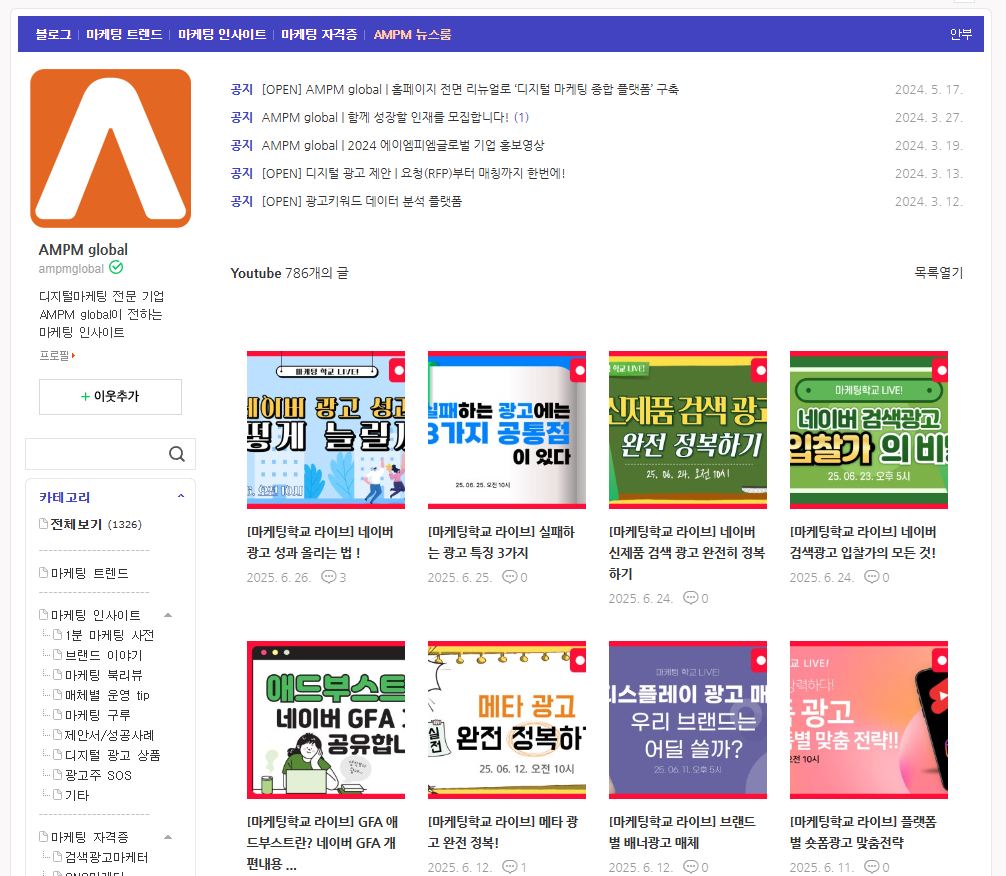Open the post list via 목록열기
The image size is (1006, 876).
[939, 273]
